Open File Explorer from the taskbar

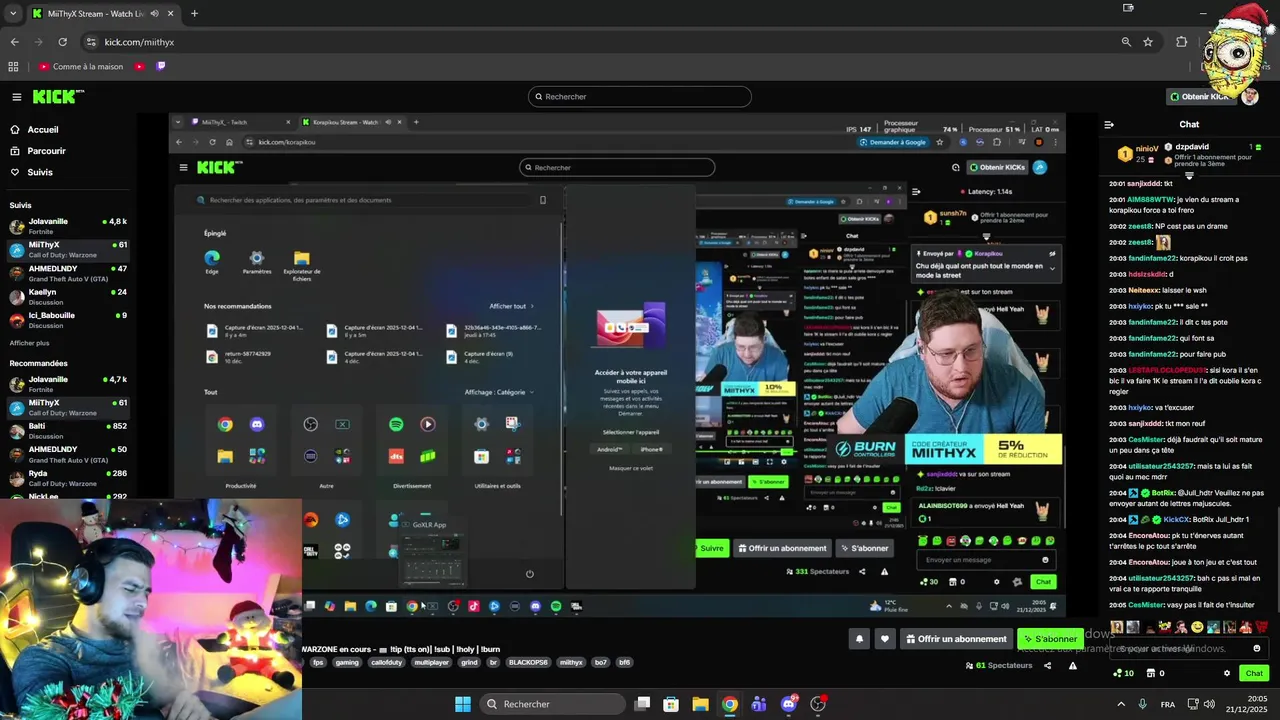700,704
